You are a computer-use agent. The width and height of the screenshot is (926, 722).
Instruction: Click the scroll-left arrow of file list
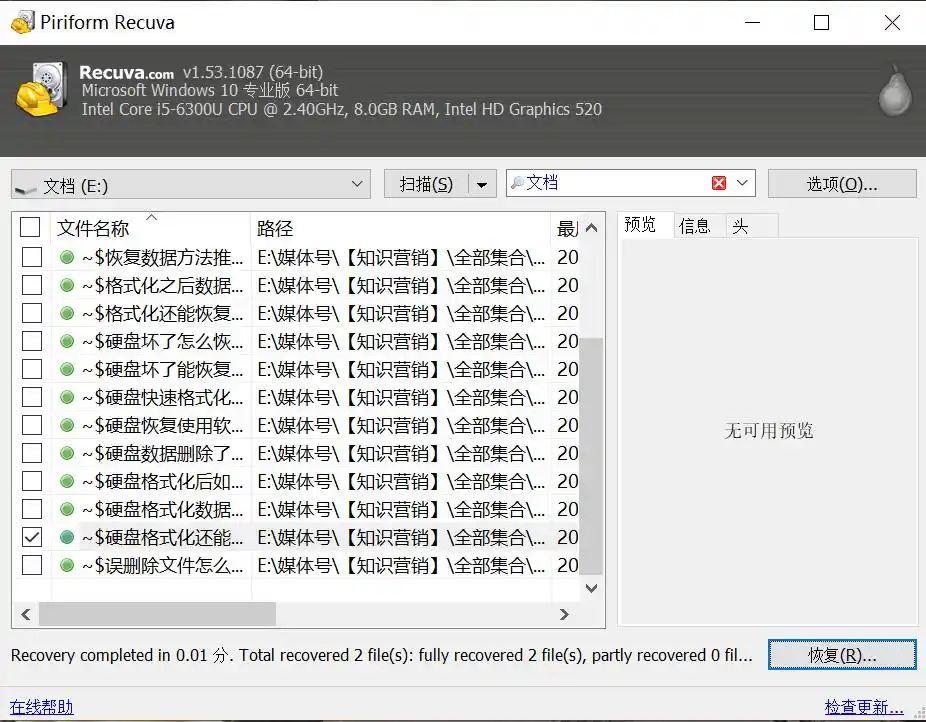[25, 615]
